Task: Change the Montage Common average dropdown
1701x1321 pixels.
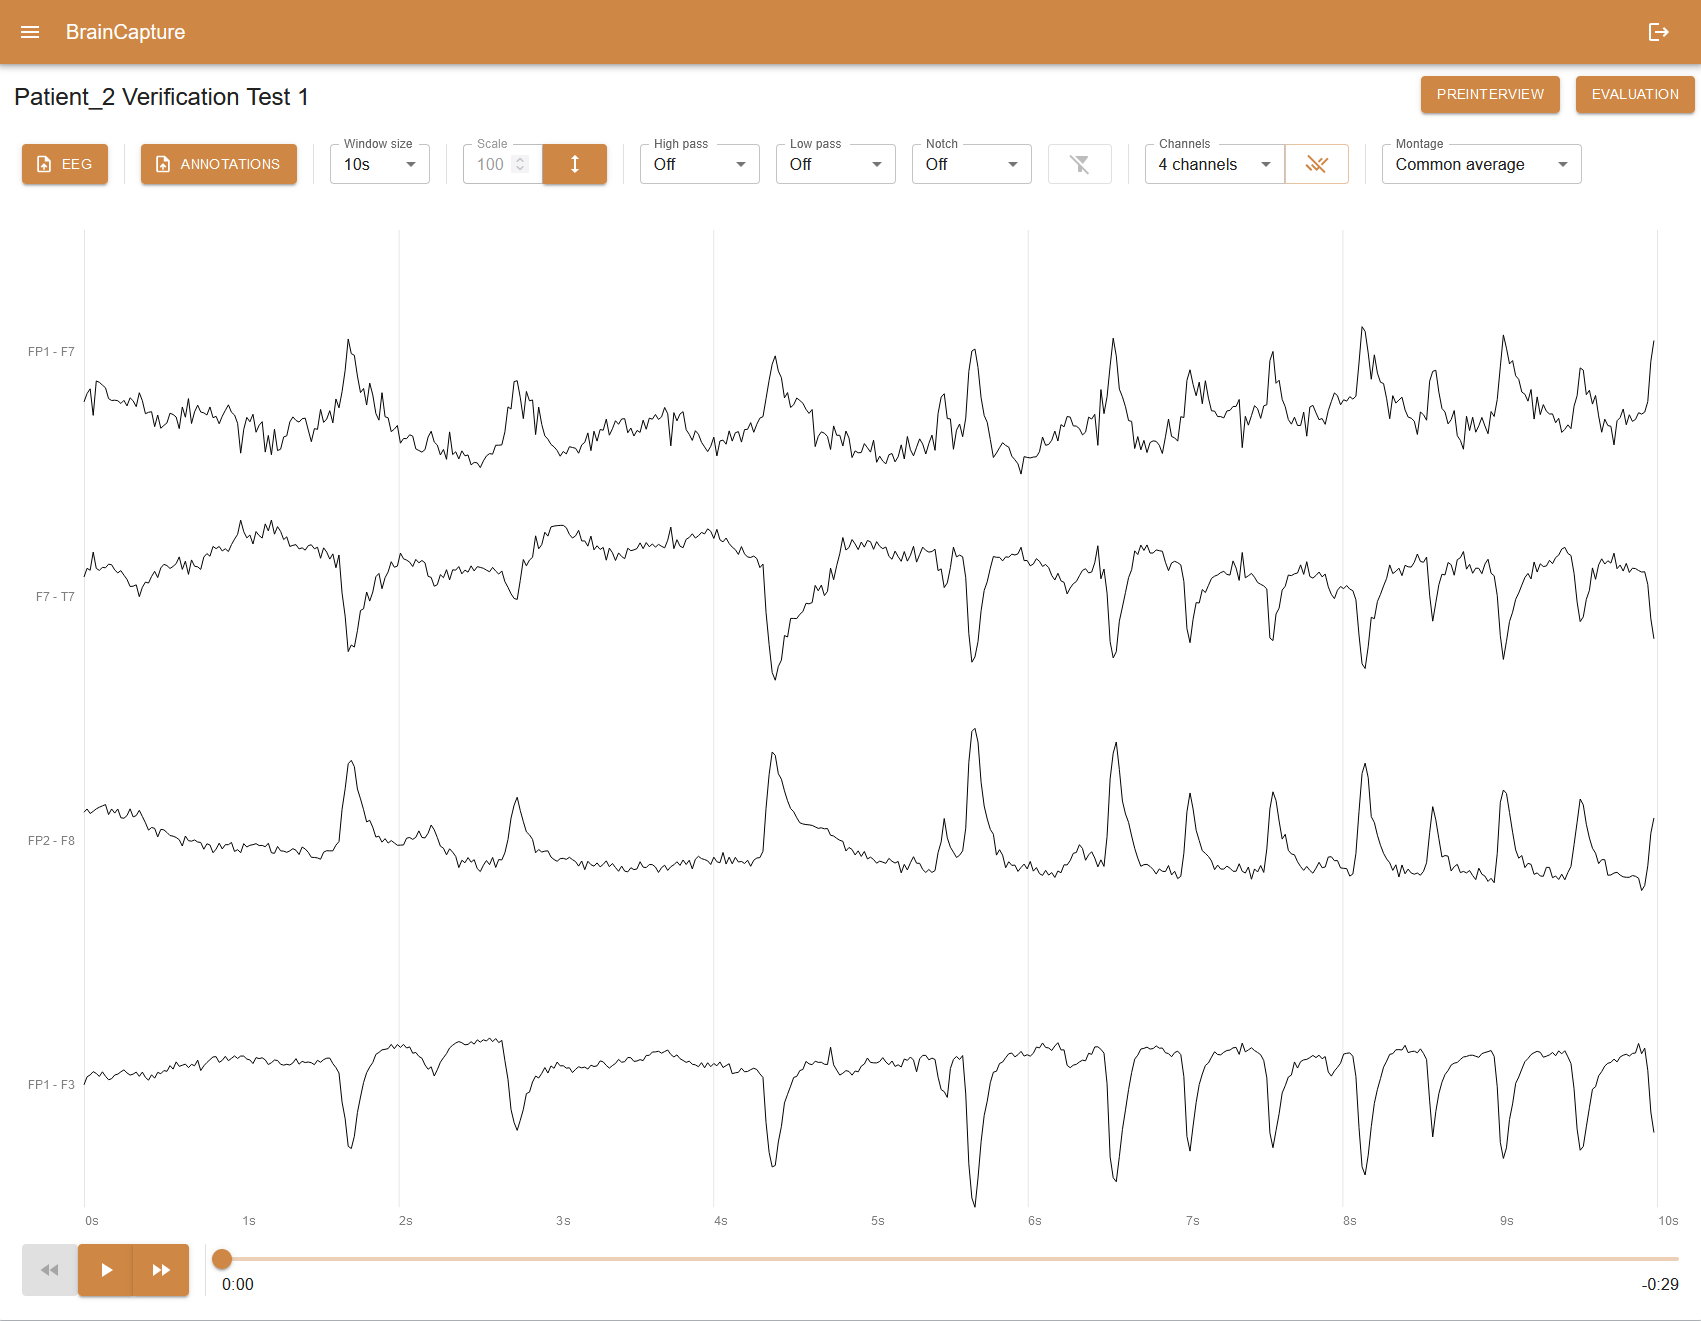Action: coord(1481,164)
